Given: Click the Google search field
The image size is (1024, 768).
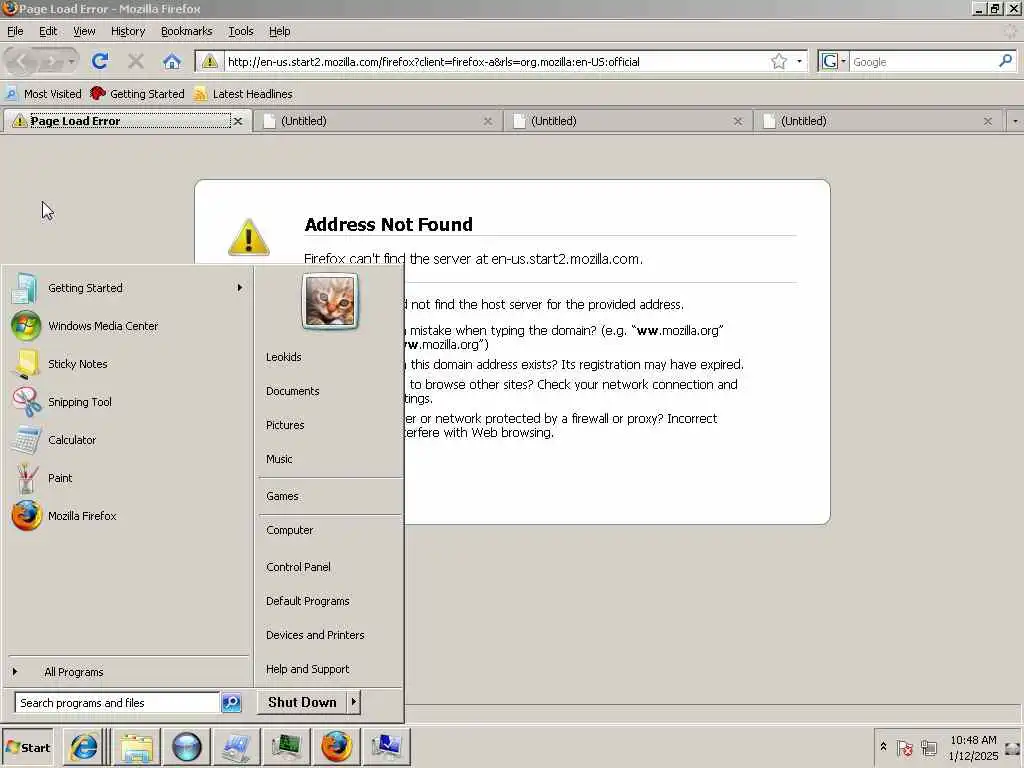Looking at the screenshot, I should (923, 61).
